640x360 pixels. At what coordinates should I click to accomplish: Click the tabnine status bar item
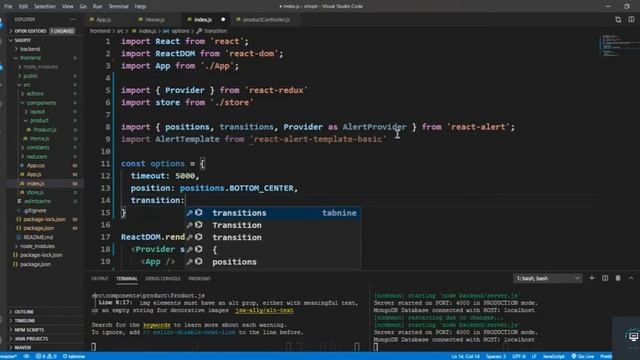(x=73, y=356)
